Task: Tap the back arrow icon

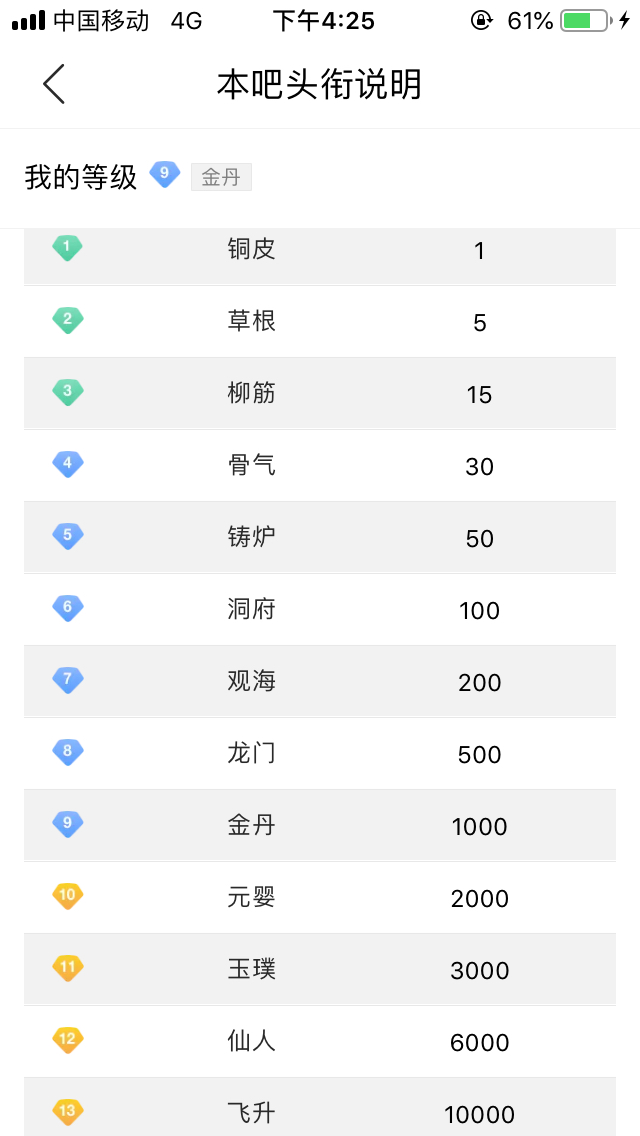Action: tap(54, 84)
